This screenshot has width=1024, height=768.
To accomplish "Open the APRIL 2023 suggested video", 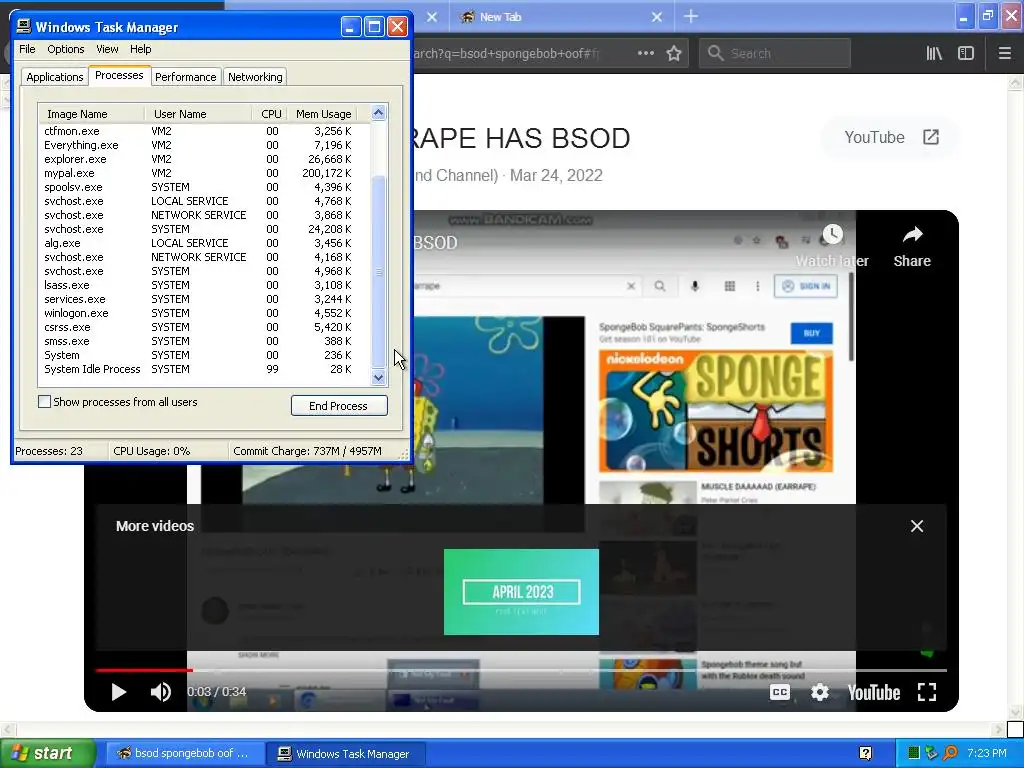I will tap(521, 592).
